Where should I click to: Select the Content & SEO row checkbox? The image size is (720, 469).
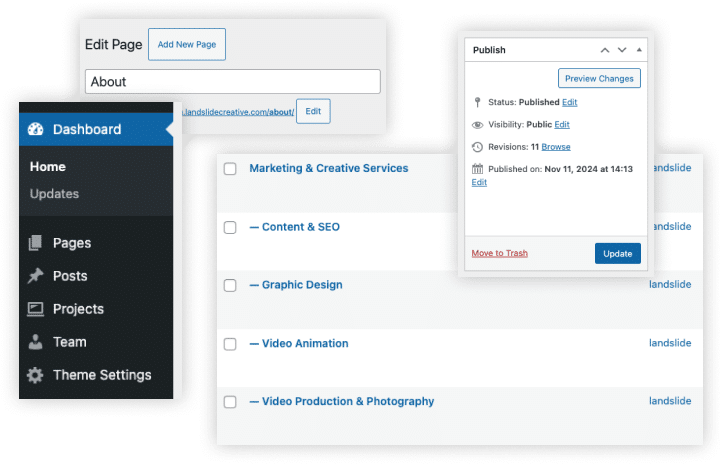pos(230,228)
